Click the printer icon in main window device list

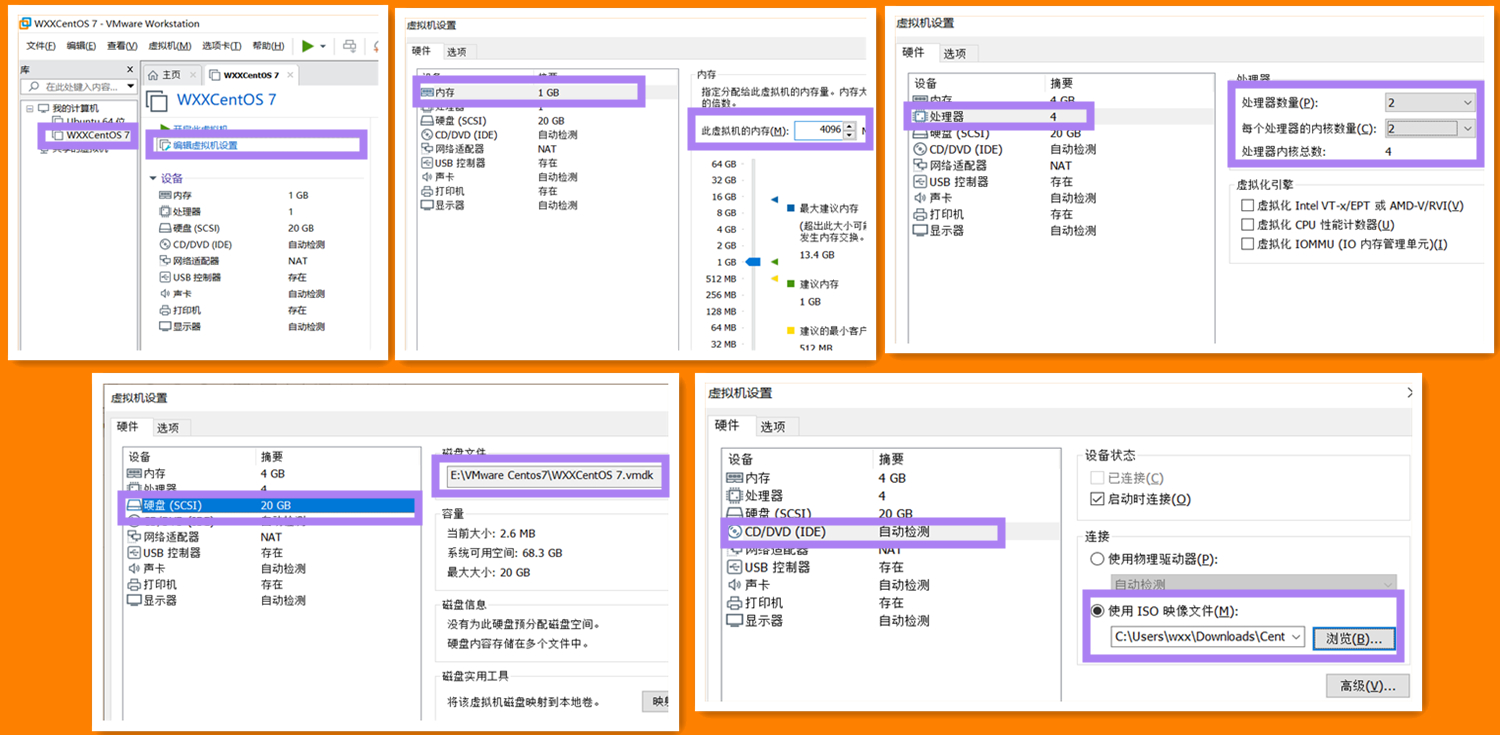tap(165, 310)
